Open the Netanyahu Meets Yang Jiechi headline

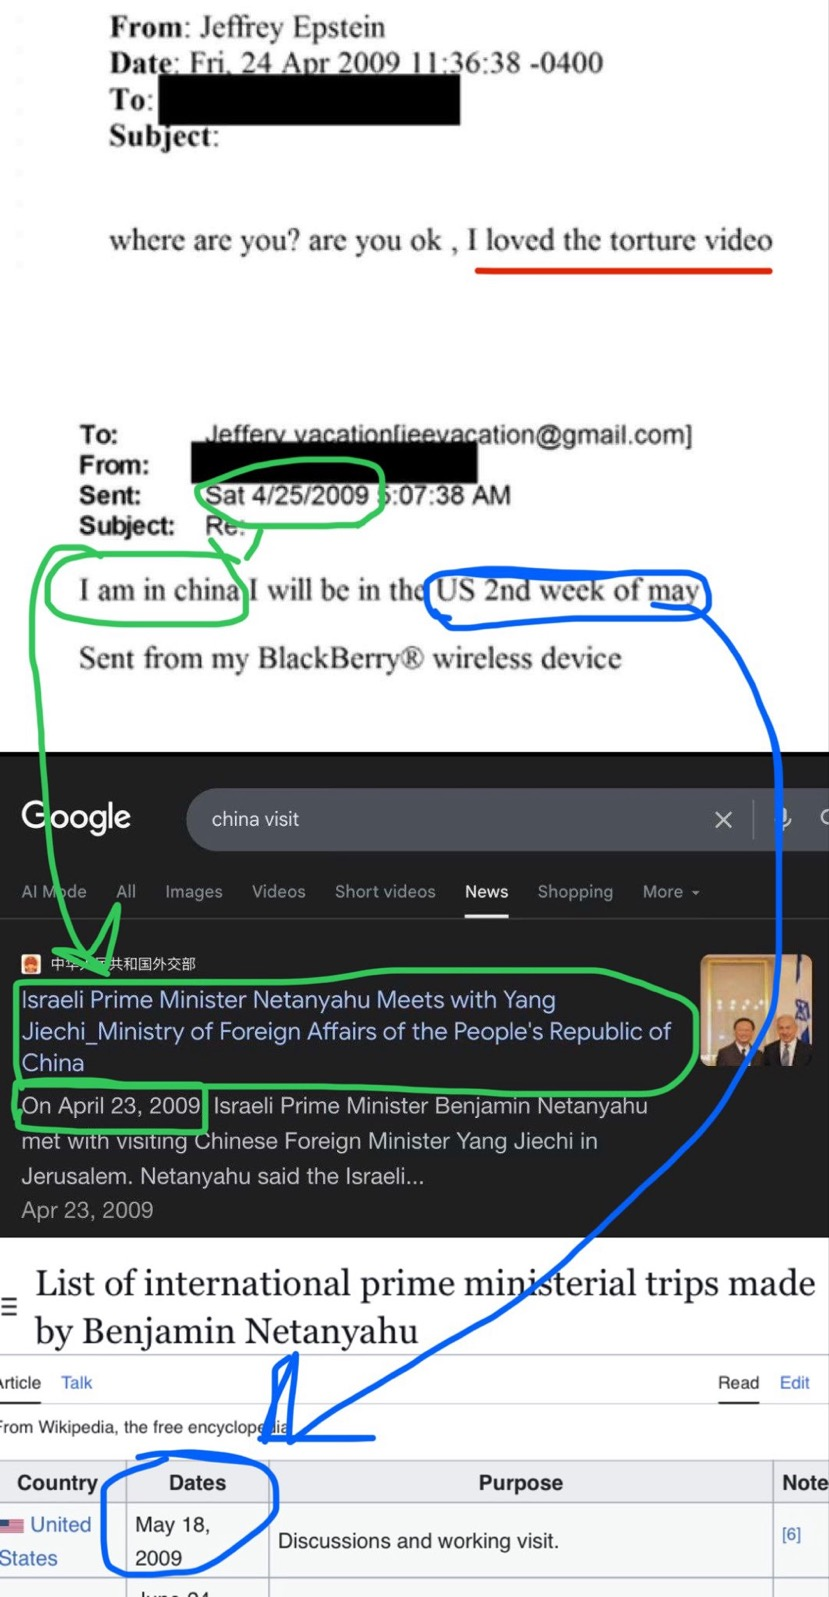[x=346, y=1031]
